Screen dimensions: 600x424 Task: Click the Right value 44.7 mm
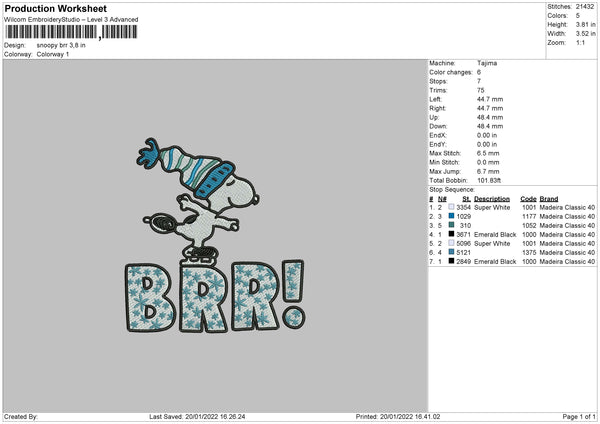tap(490, 108)
